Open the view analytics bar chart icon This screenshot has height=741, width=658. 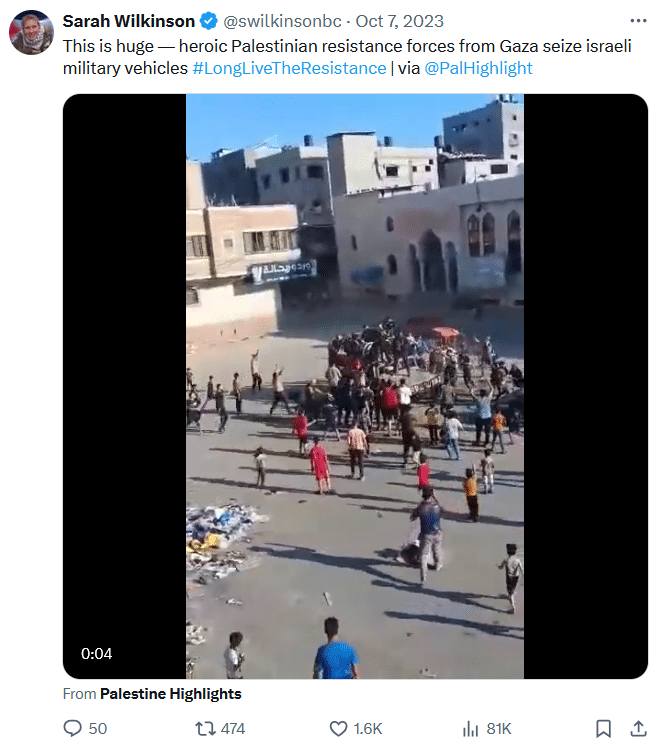coord(470,728)
